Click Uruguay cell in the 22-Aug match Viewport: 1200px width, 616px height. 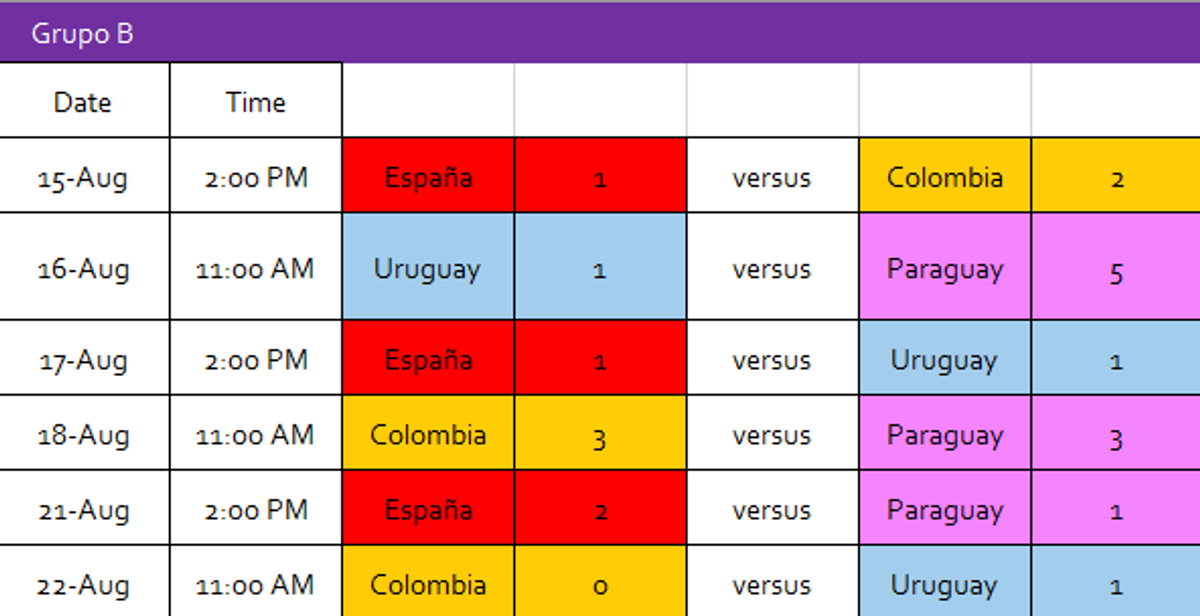pos(944,584)
